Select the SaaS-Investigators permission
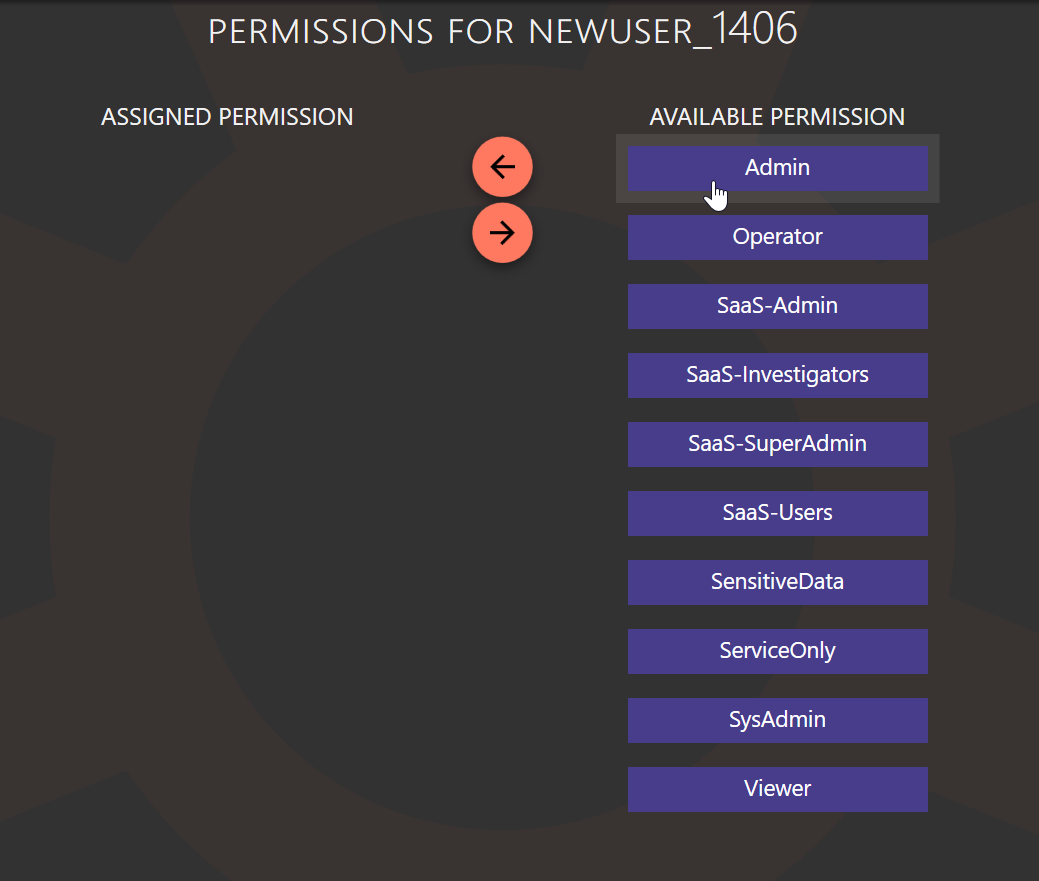This screenshot has width=1039, height=881. tap(777, 375)
